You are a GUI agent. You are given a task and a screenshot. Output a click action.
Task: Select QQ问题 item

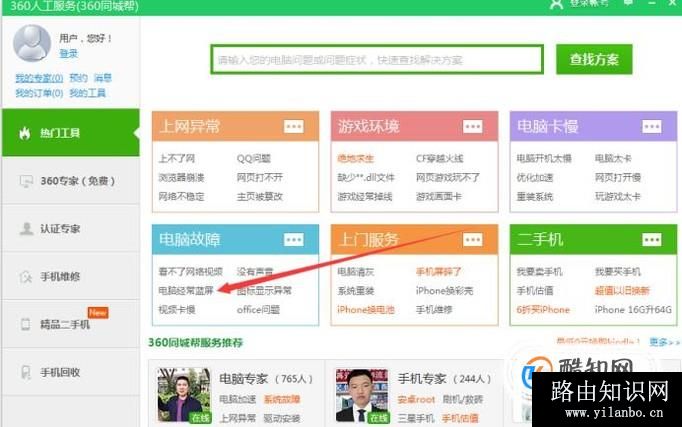click(254, 158)
